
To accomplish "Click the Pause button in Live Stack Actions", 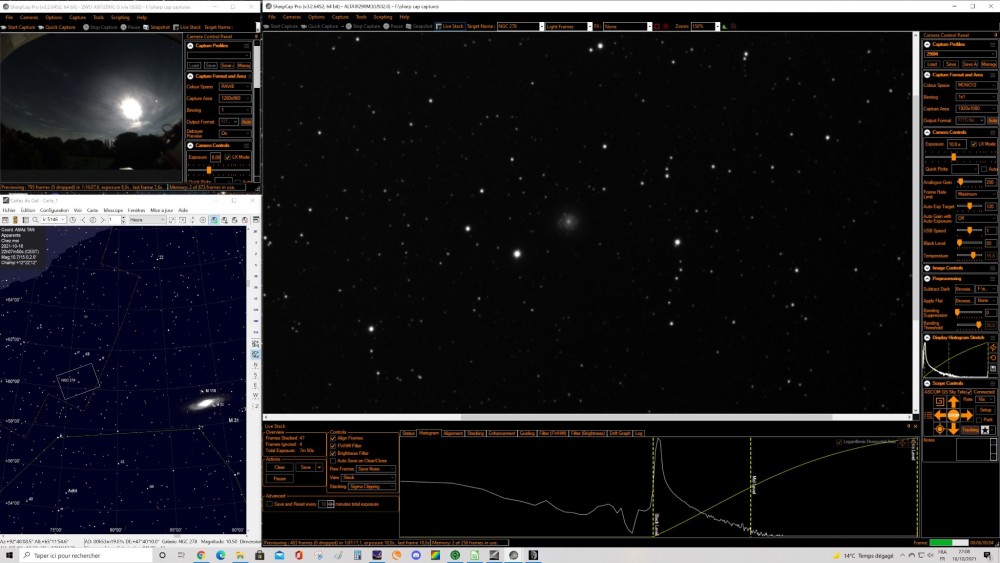I will pos(279,478).
